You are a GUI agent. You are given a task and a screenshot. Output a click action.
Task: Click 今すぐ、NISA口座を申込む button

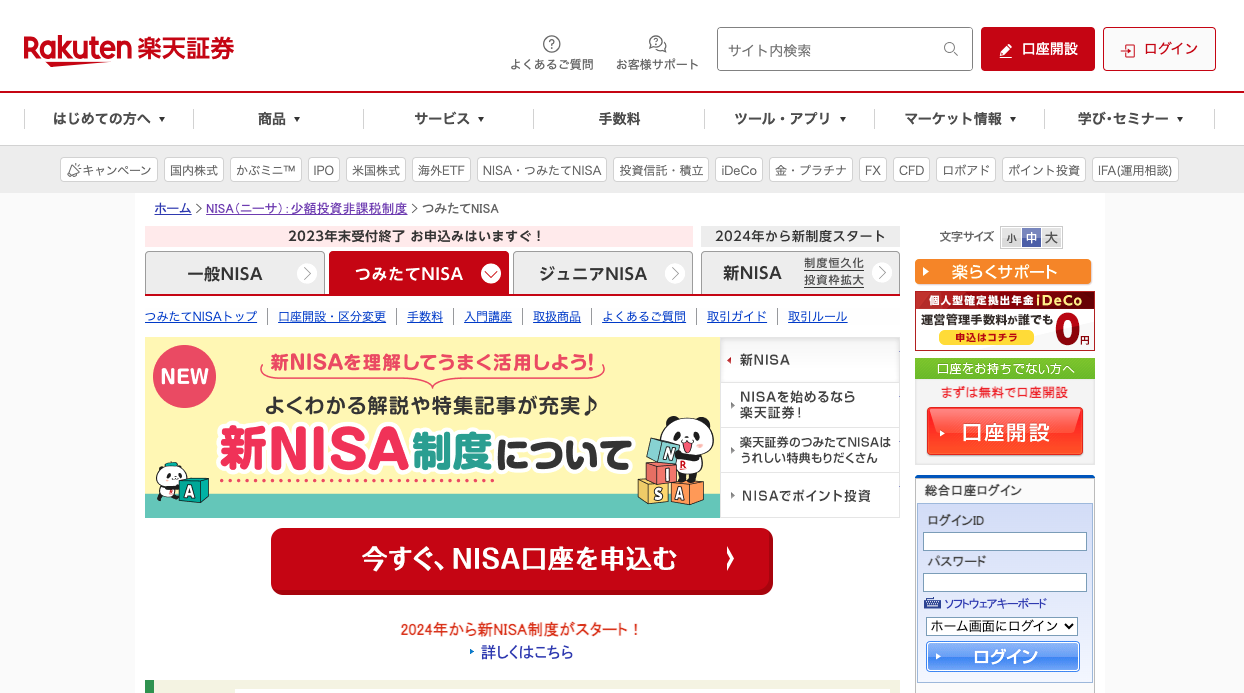522,560
